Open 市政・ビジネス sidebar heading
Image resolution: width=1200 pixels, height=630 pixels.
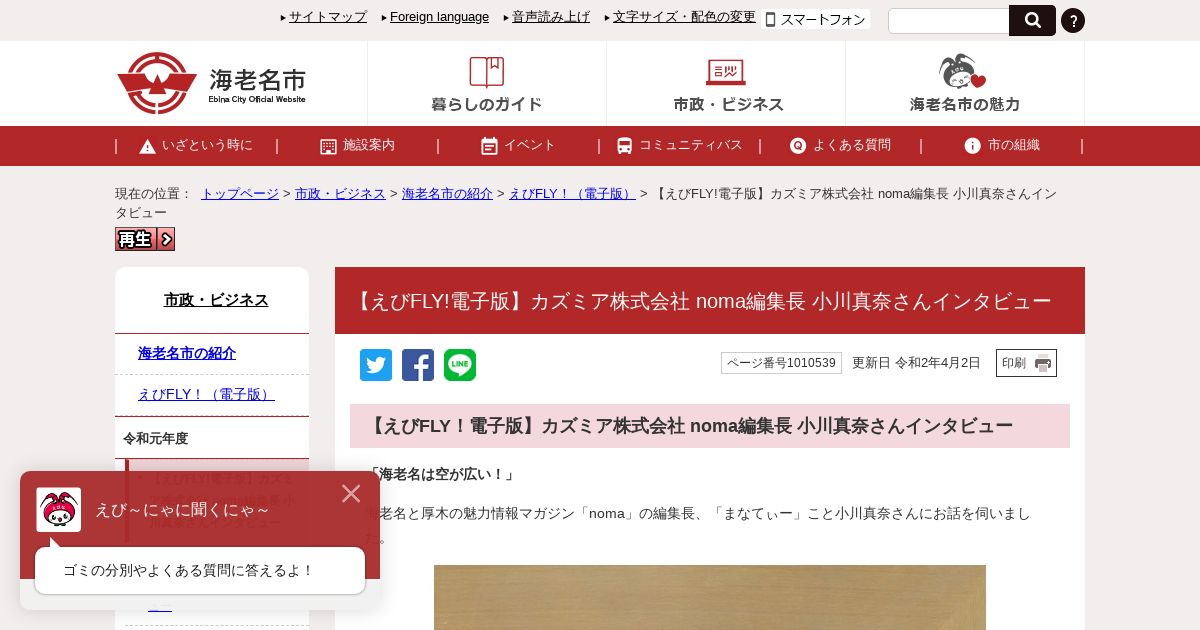point(216,300)
